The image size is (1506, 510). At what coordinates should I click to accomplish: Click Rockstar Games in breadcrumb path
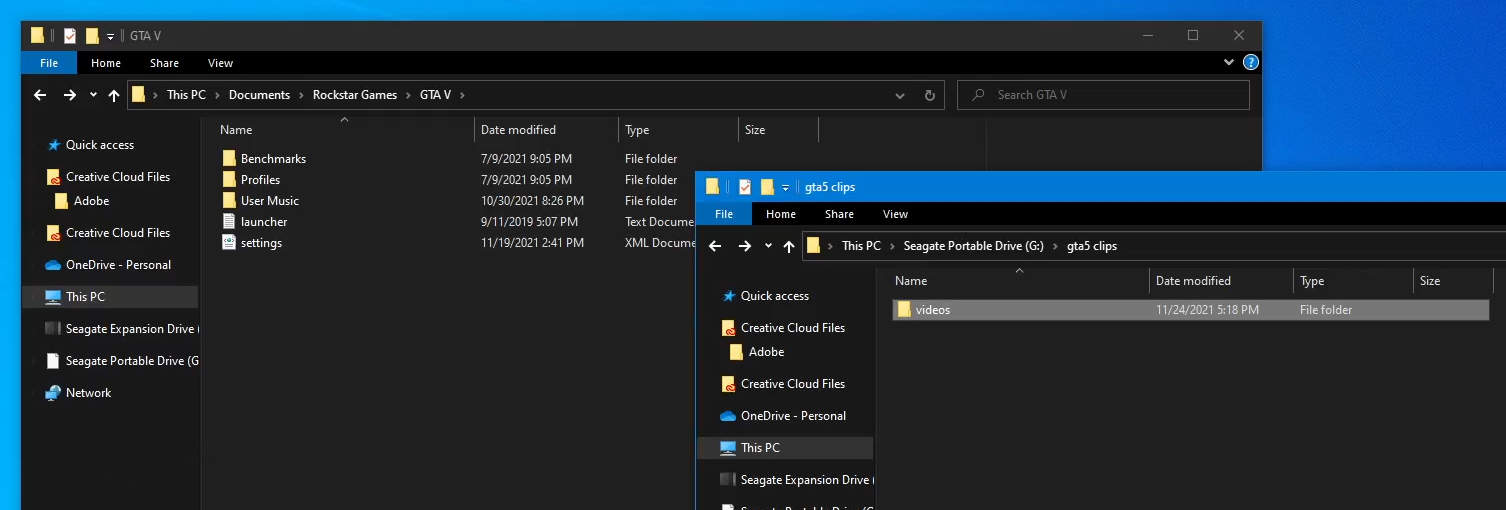[355, 95]
